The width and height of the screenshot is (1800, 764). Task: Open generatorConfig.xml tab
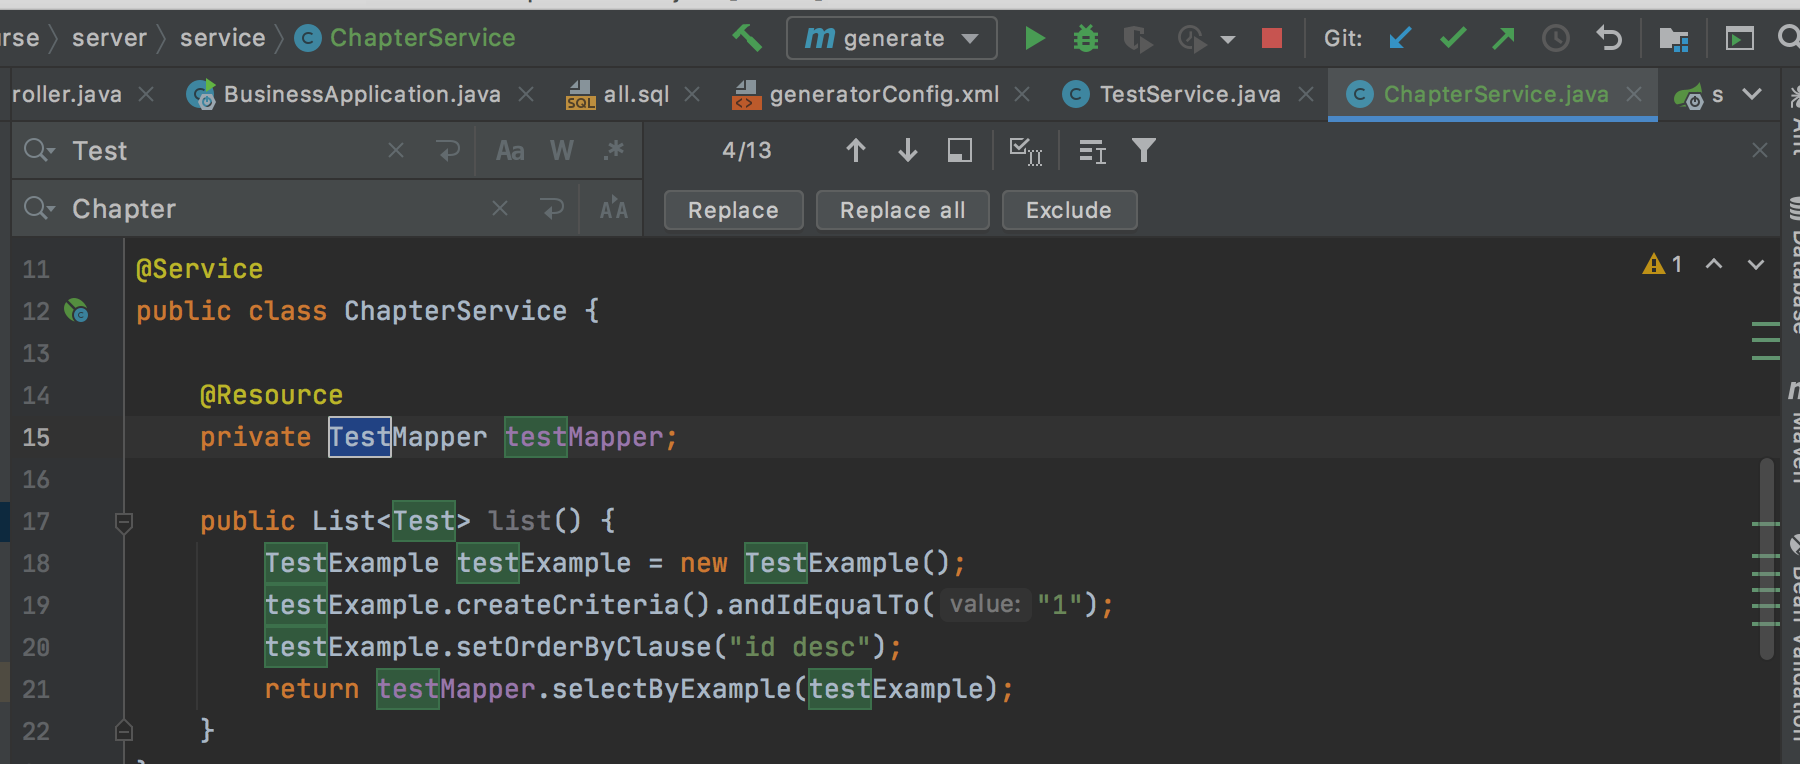click(x=882, y=94)
